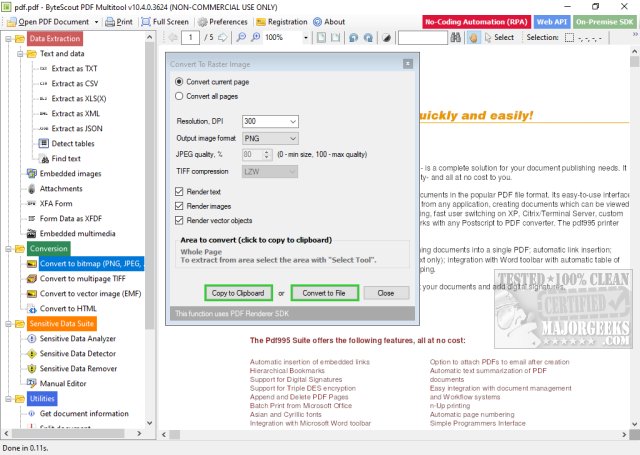Open the Resolution DPI dropdown
The image size is (640, 455).
coord(293,121)
